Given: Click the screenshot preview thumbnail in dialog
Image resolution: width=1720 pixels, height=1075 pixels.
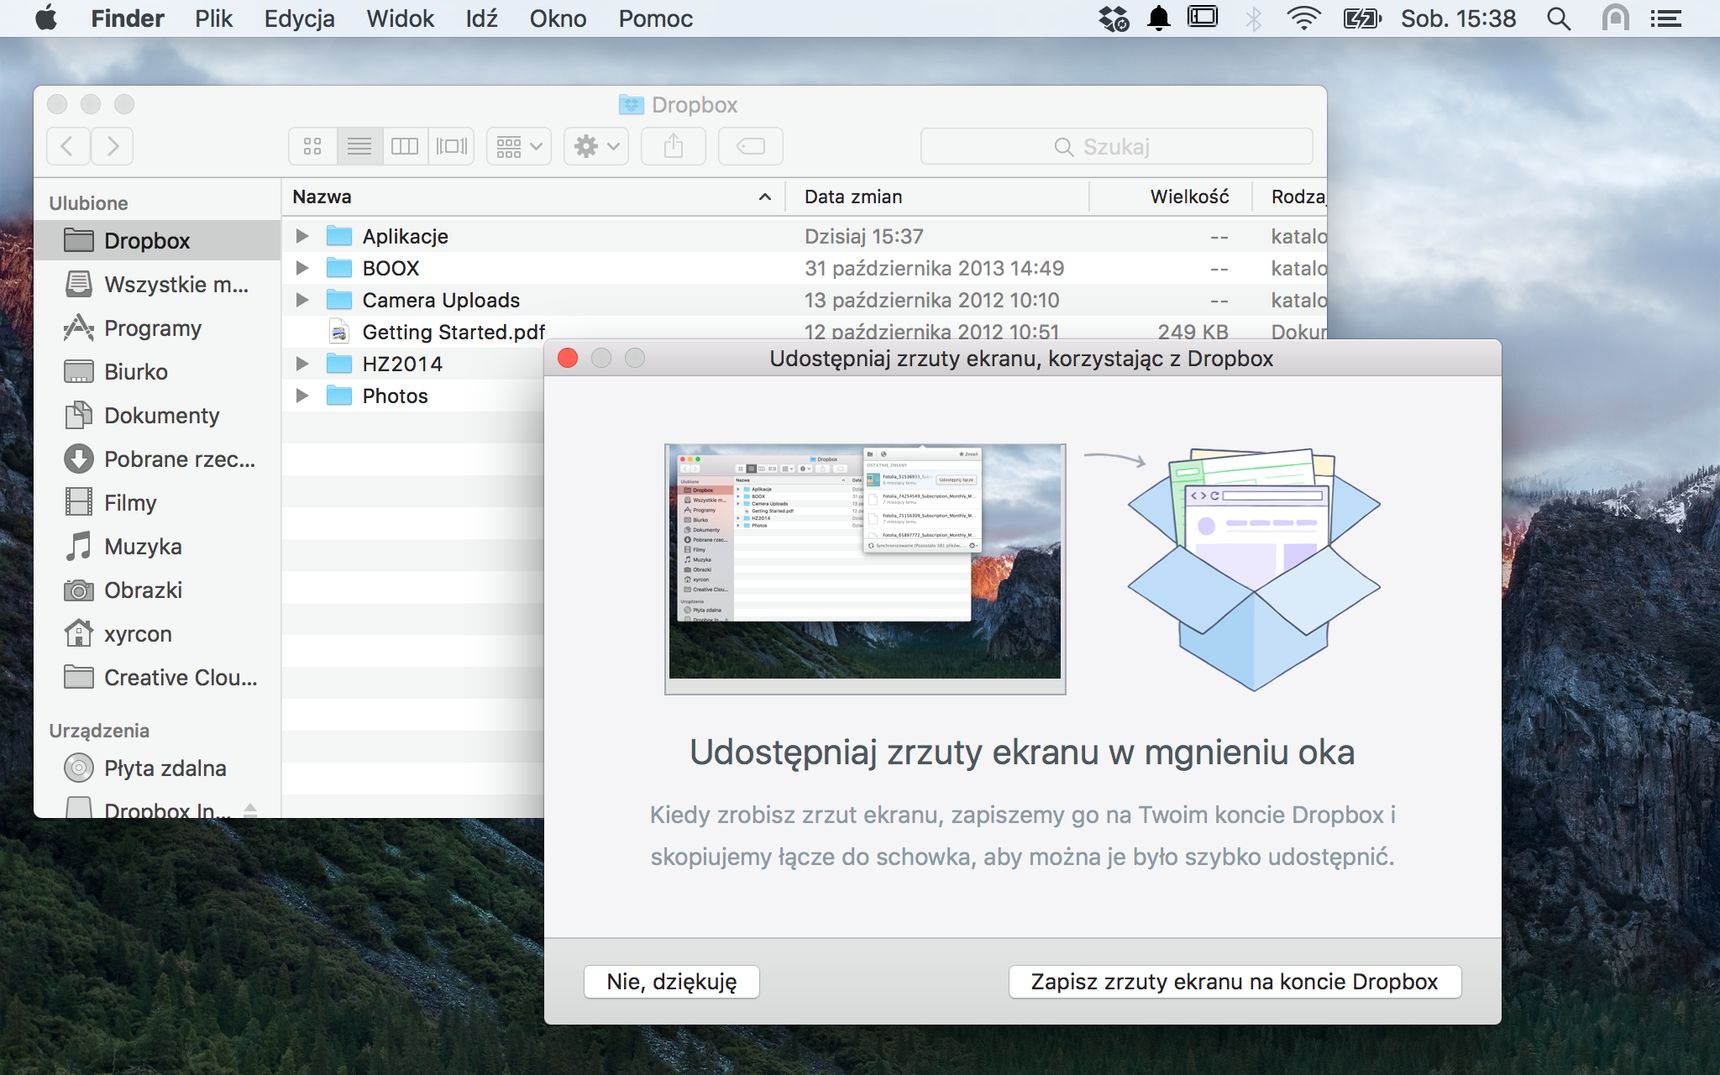Looking at the screenshot, I should point(865,569).
